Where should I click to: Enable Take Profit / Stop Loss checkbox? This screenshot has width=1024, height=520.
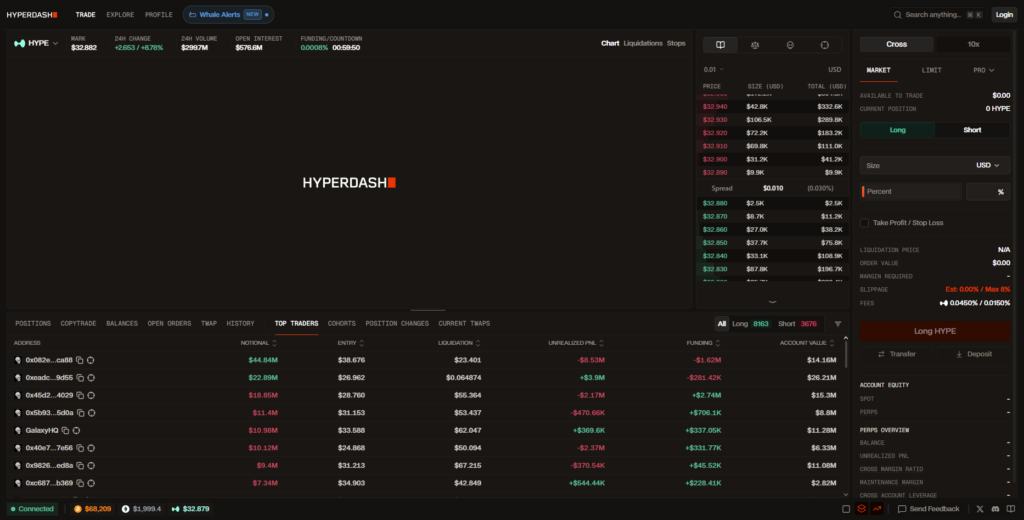click(x=864, y=223)
